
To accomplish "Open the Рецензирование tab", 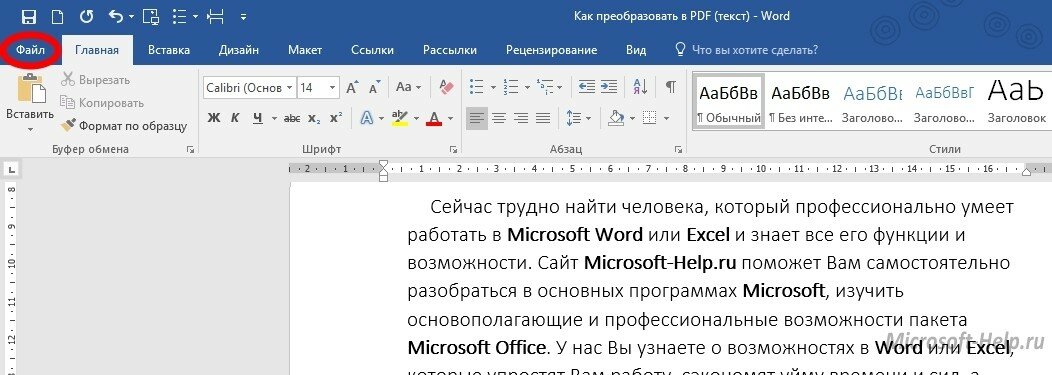I will (551, 50).
